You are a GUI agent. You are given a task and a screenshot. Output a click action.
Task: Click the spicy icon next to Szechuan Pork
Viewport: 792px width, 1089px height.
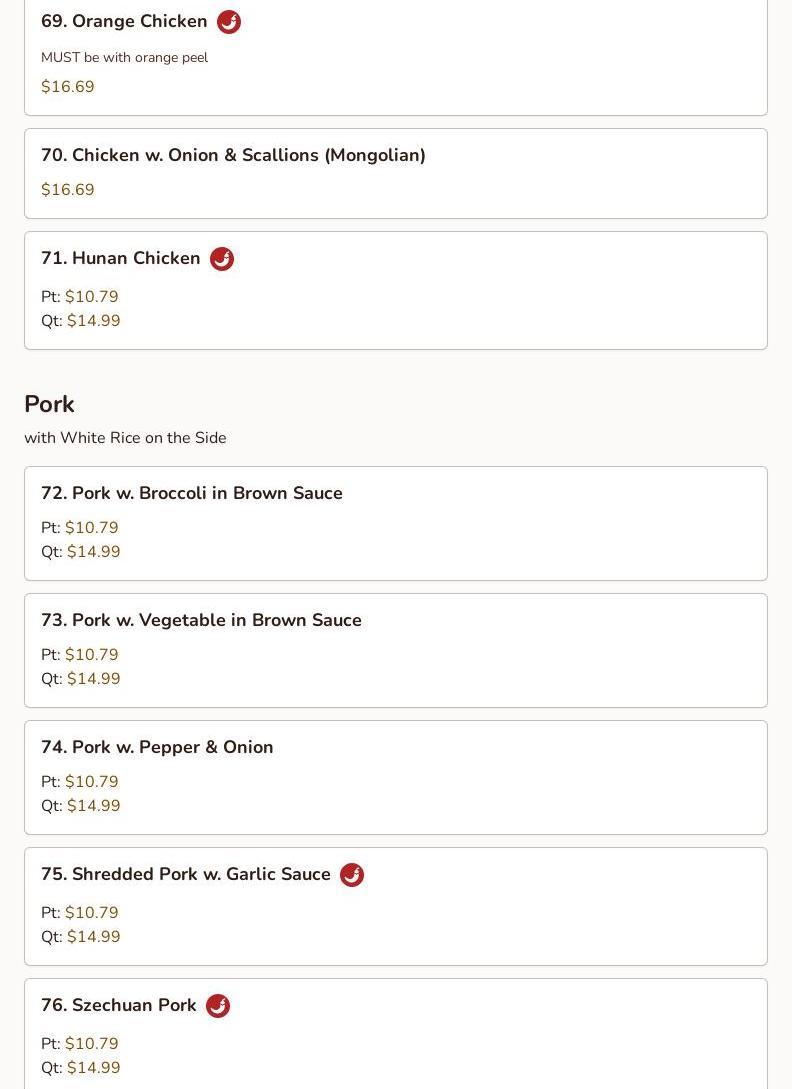(x=218, y=1006)
